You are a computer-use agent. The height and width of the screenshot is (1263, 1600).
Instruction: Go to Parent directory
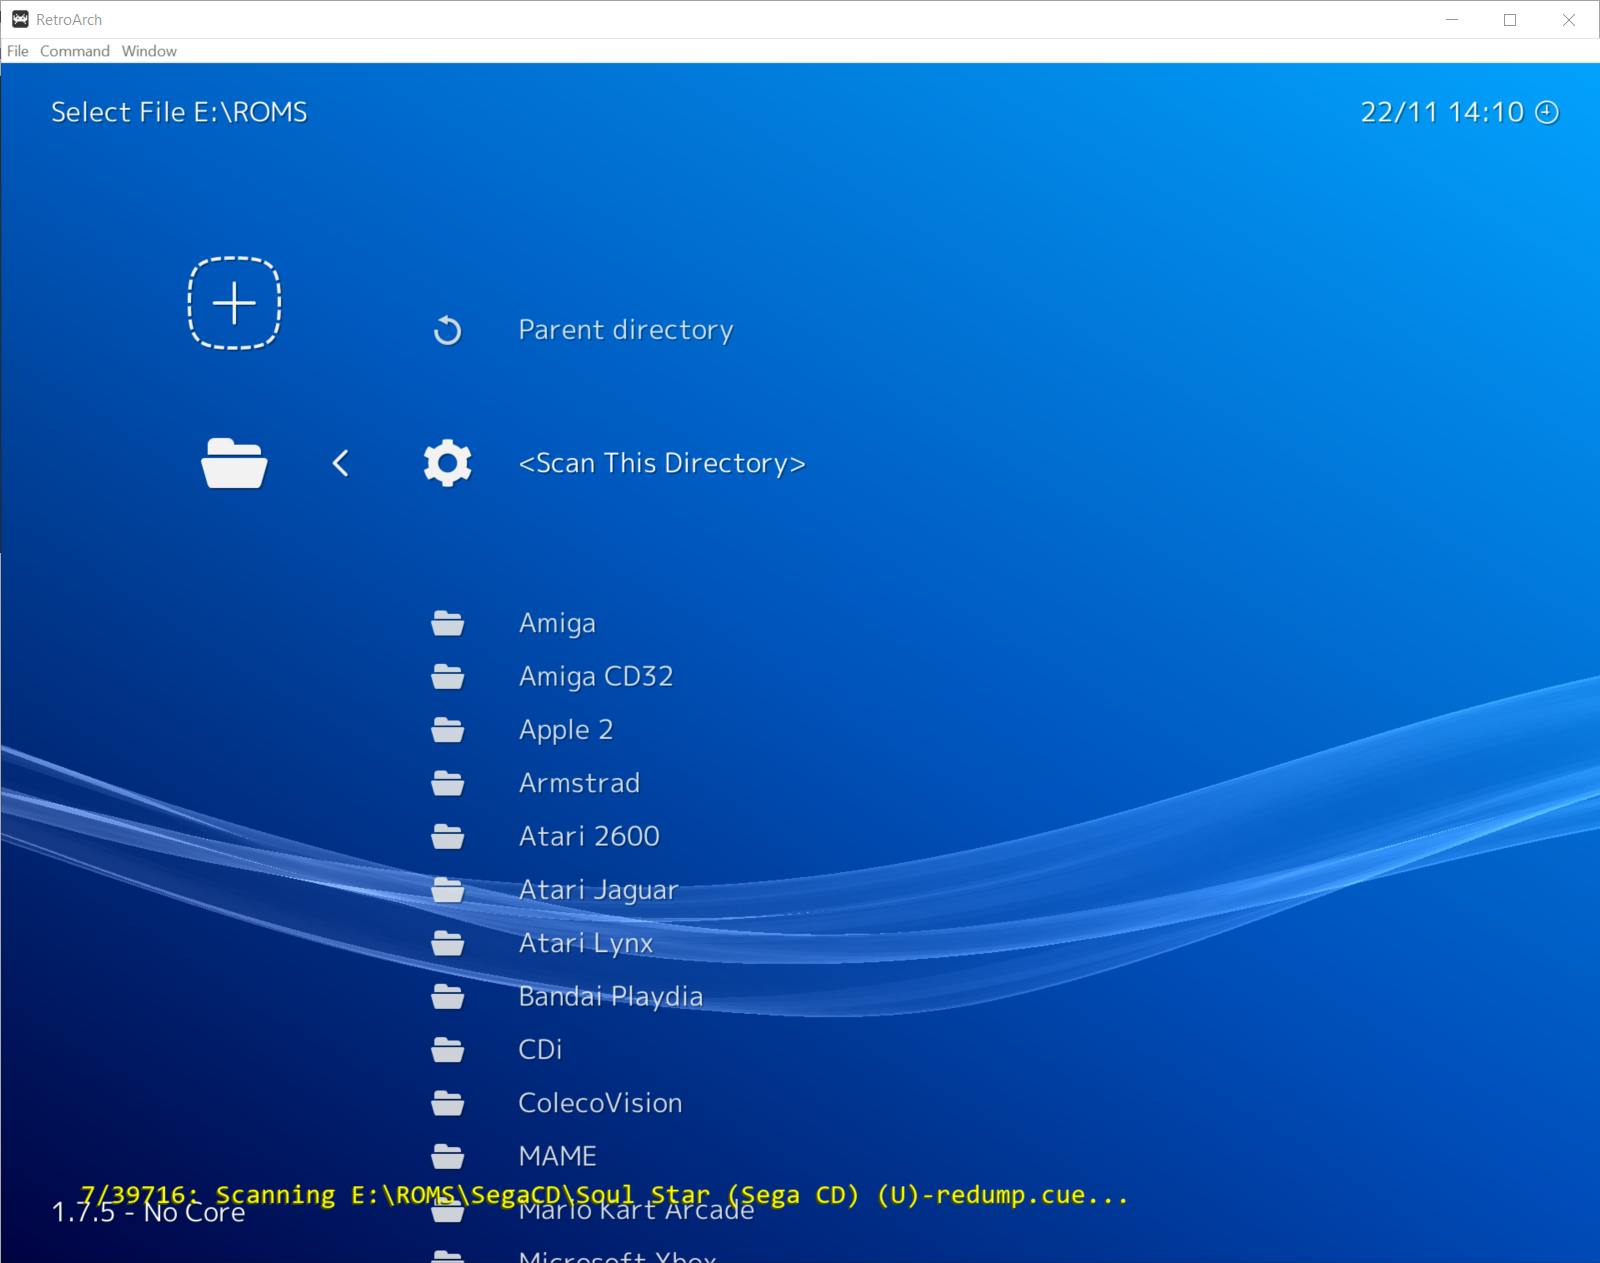point(626,330)
